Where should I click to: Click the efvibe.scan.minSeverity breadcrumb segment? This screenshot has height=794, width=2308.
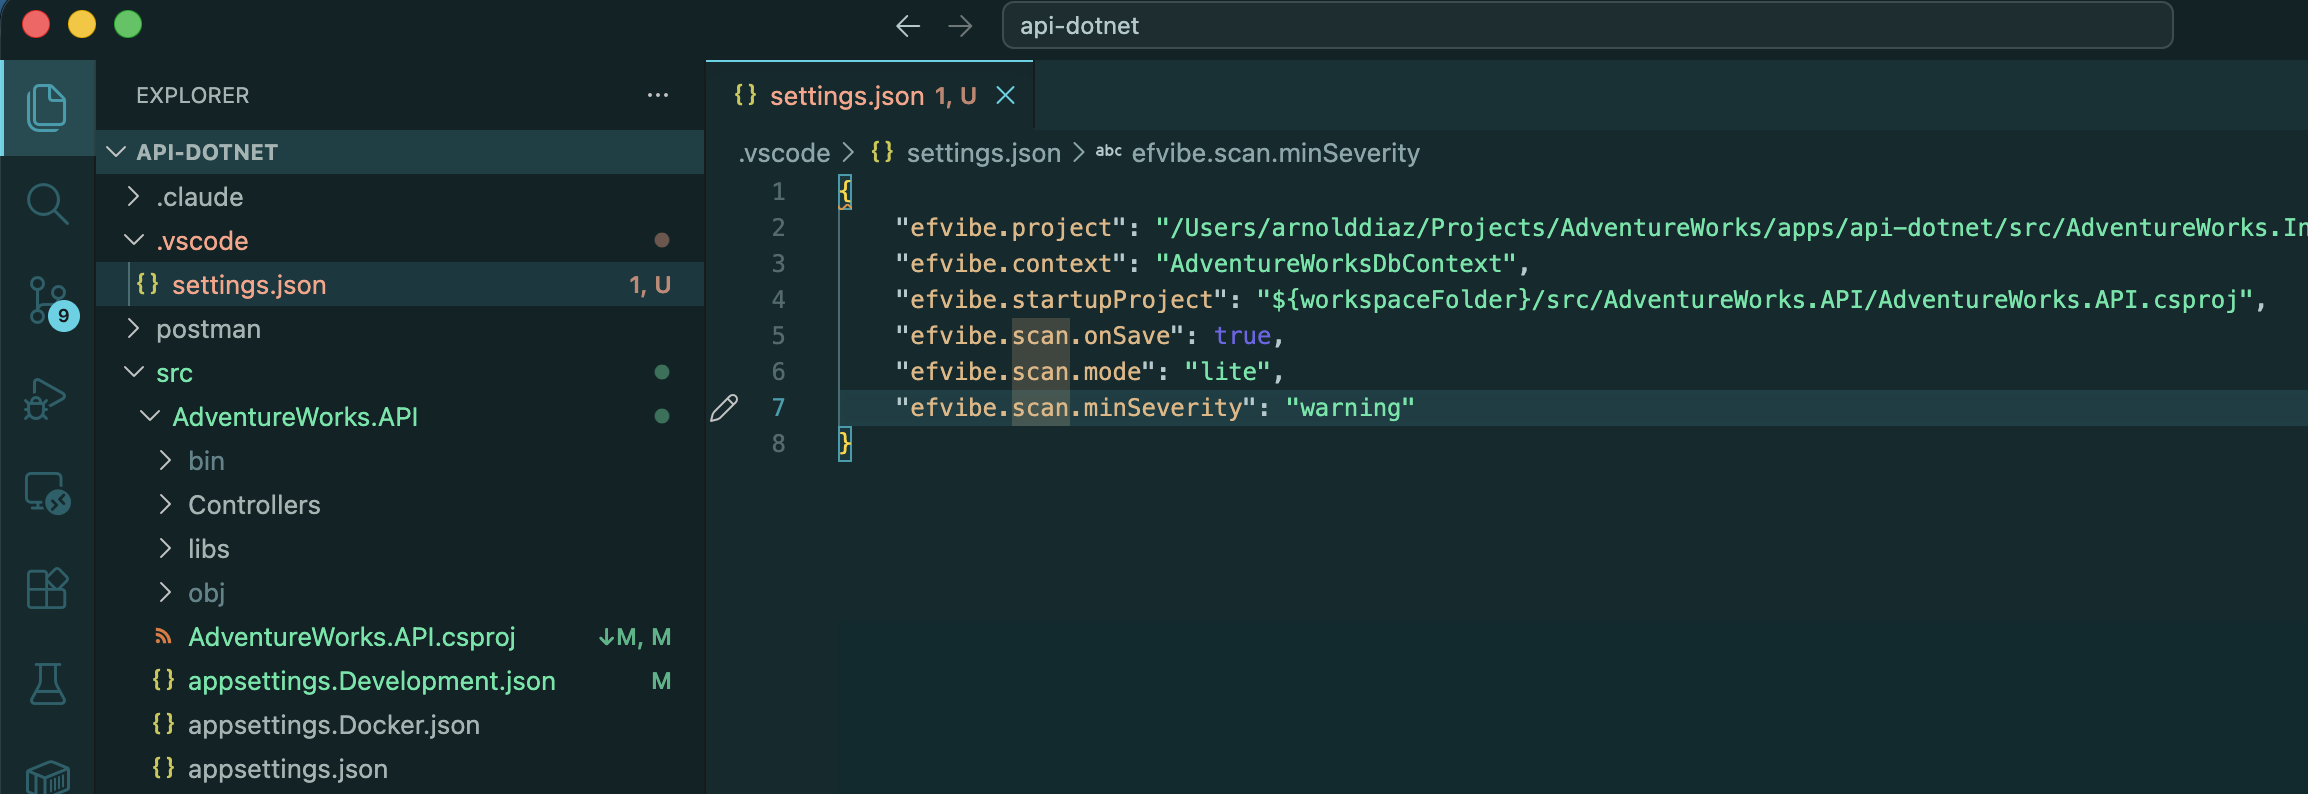pyautogui.click(x=1275, y=153)
